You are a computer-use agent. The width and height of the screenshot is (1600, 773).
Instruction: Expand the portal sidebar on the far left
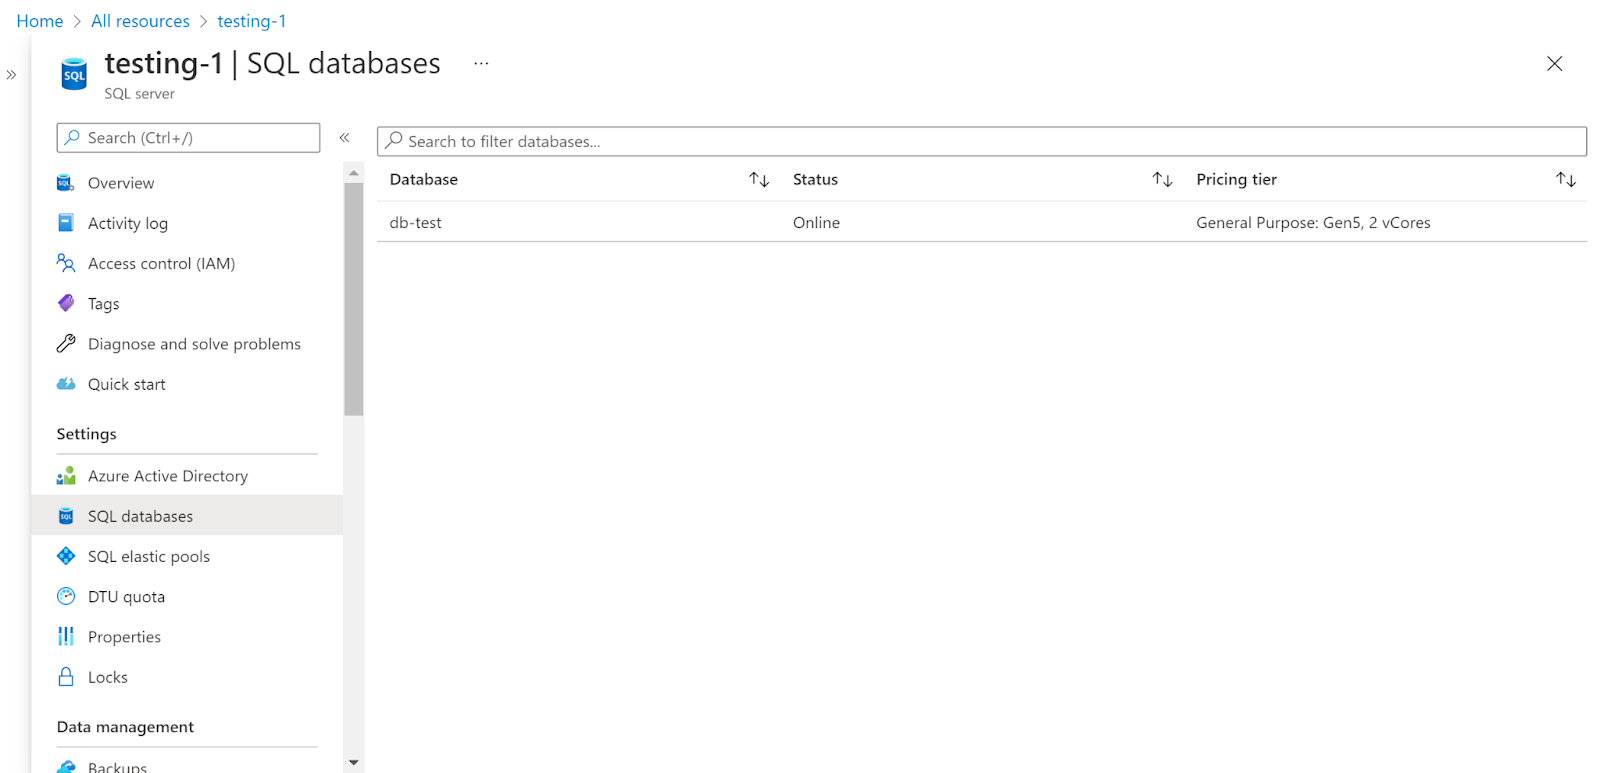coord(11,75)
